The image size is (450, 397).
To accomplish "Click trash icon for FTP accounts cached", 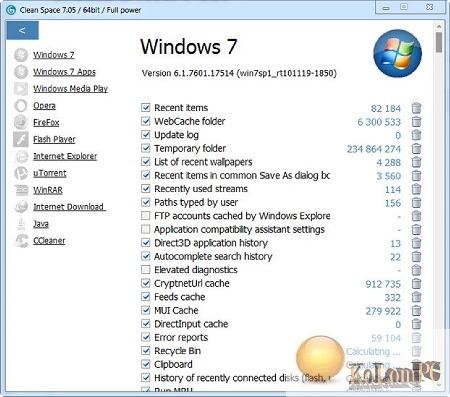I will (x=416, y=216).
